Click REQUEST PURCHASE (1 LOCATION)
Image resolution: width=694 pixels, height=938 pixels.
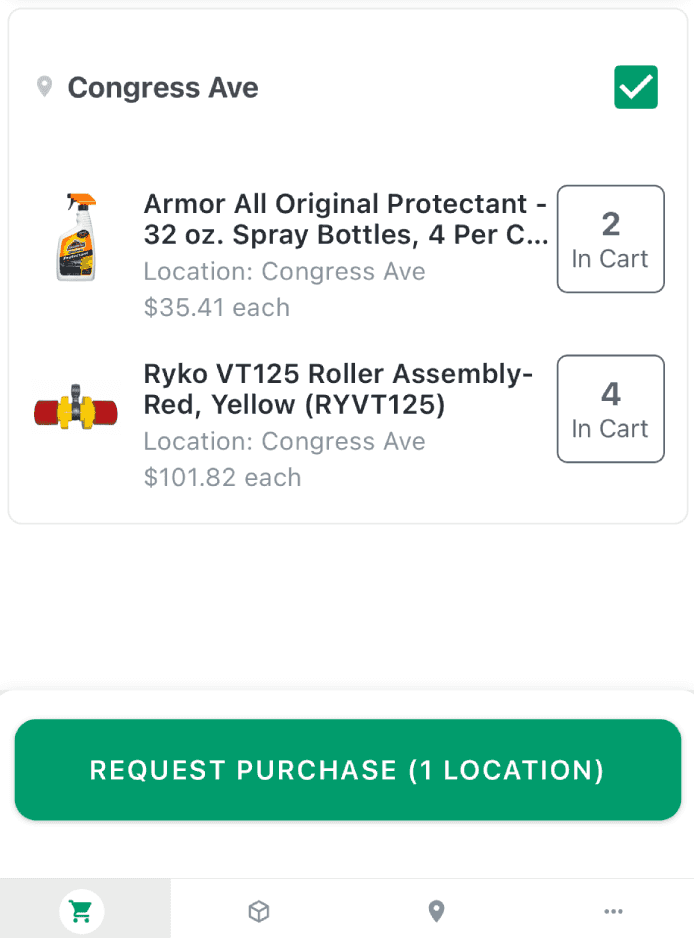pos(347,770)
